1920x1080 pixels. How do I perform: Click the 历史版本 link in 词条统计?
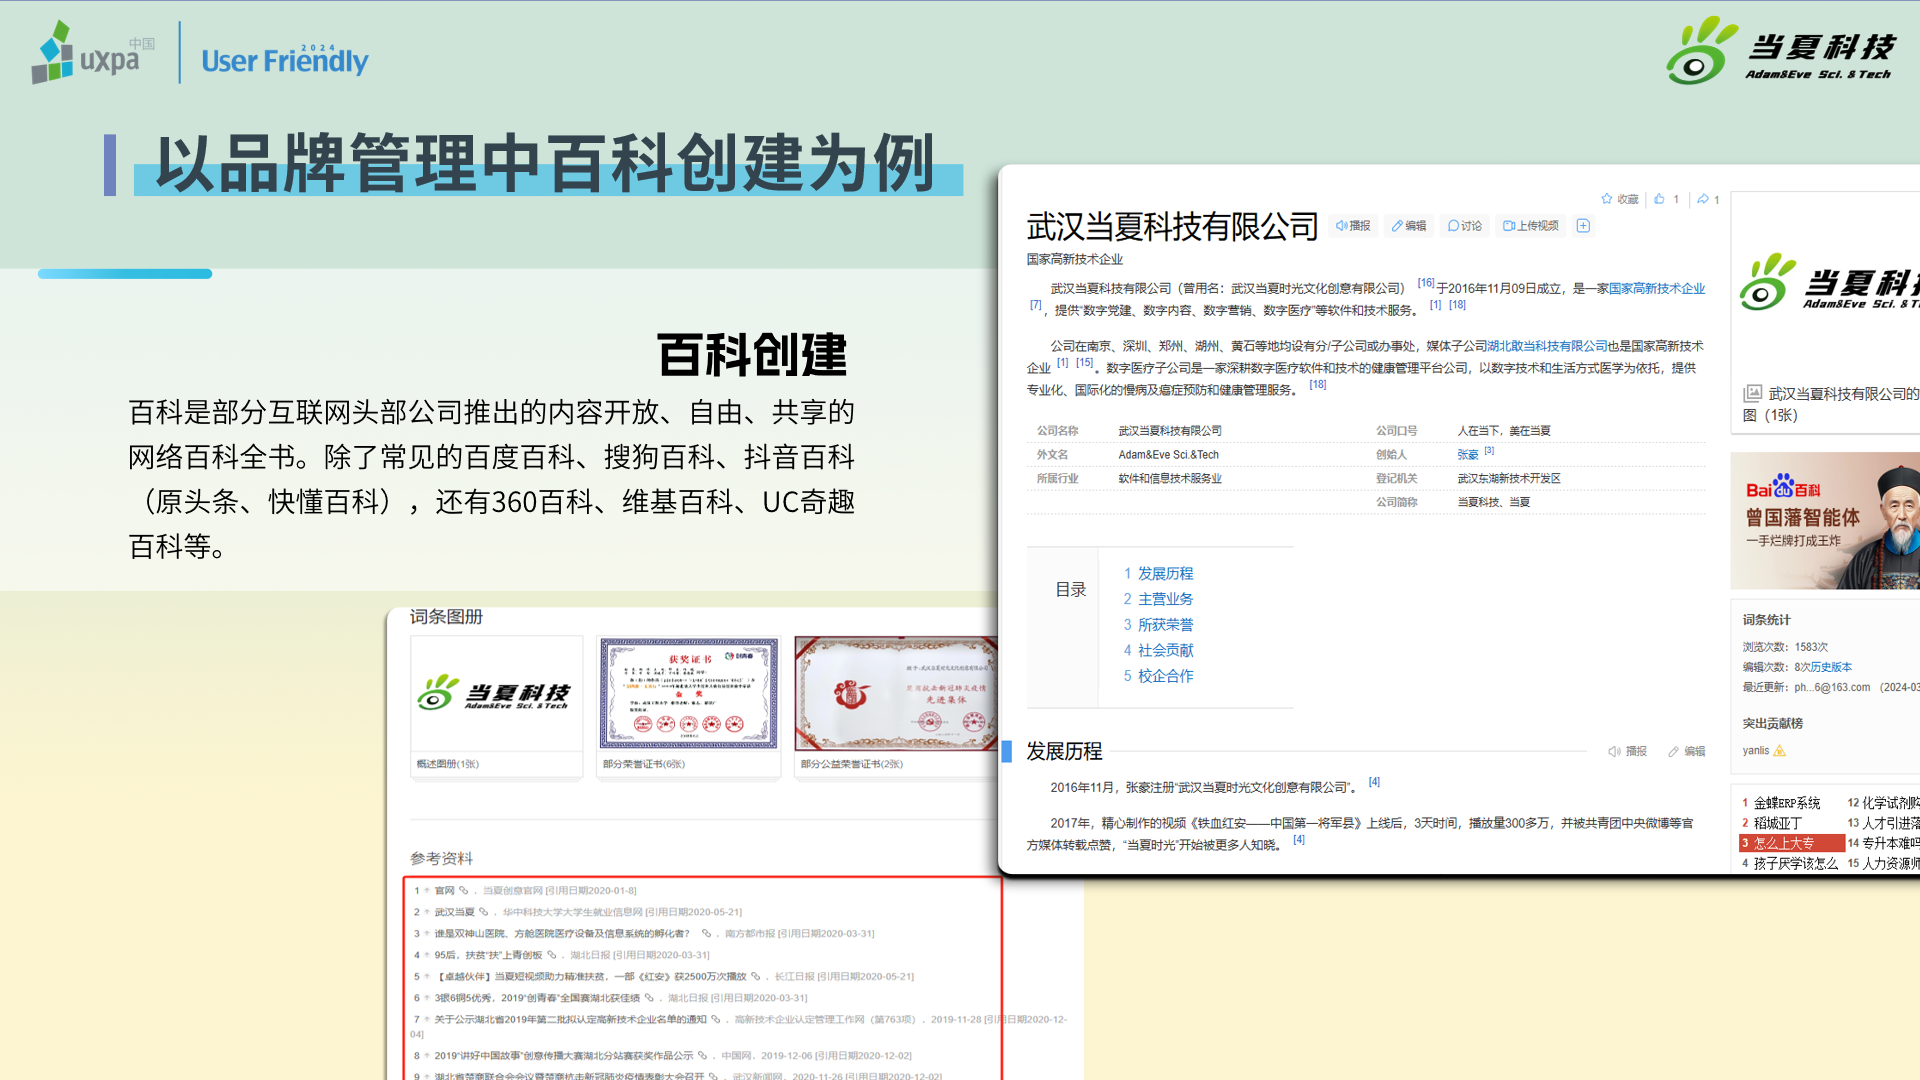[1831, 667]
